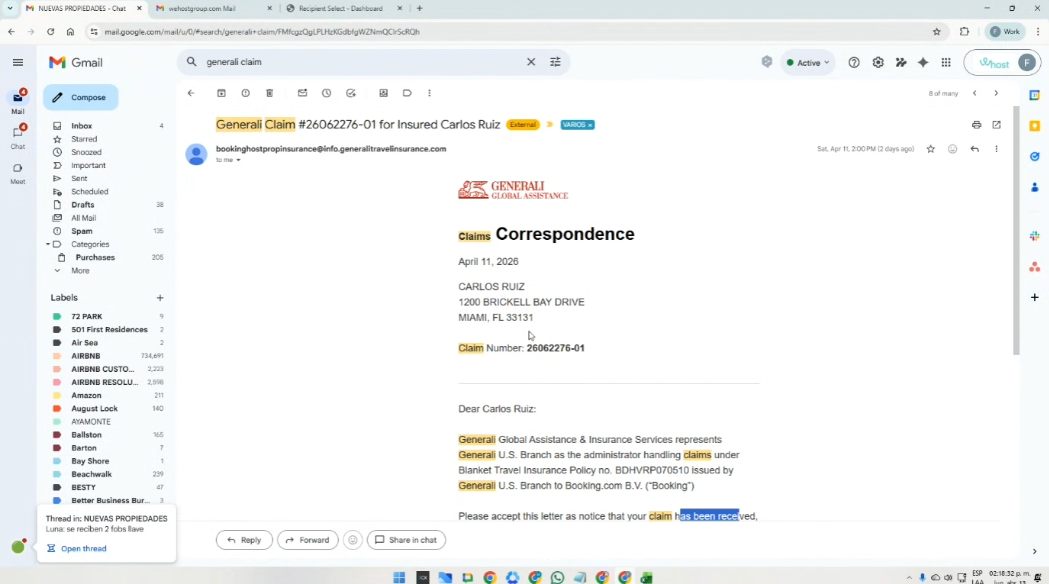
Task: Reload the browser page
Action: point(50,31)
